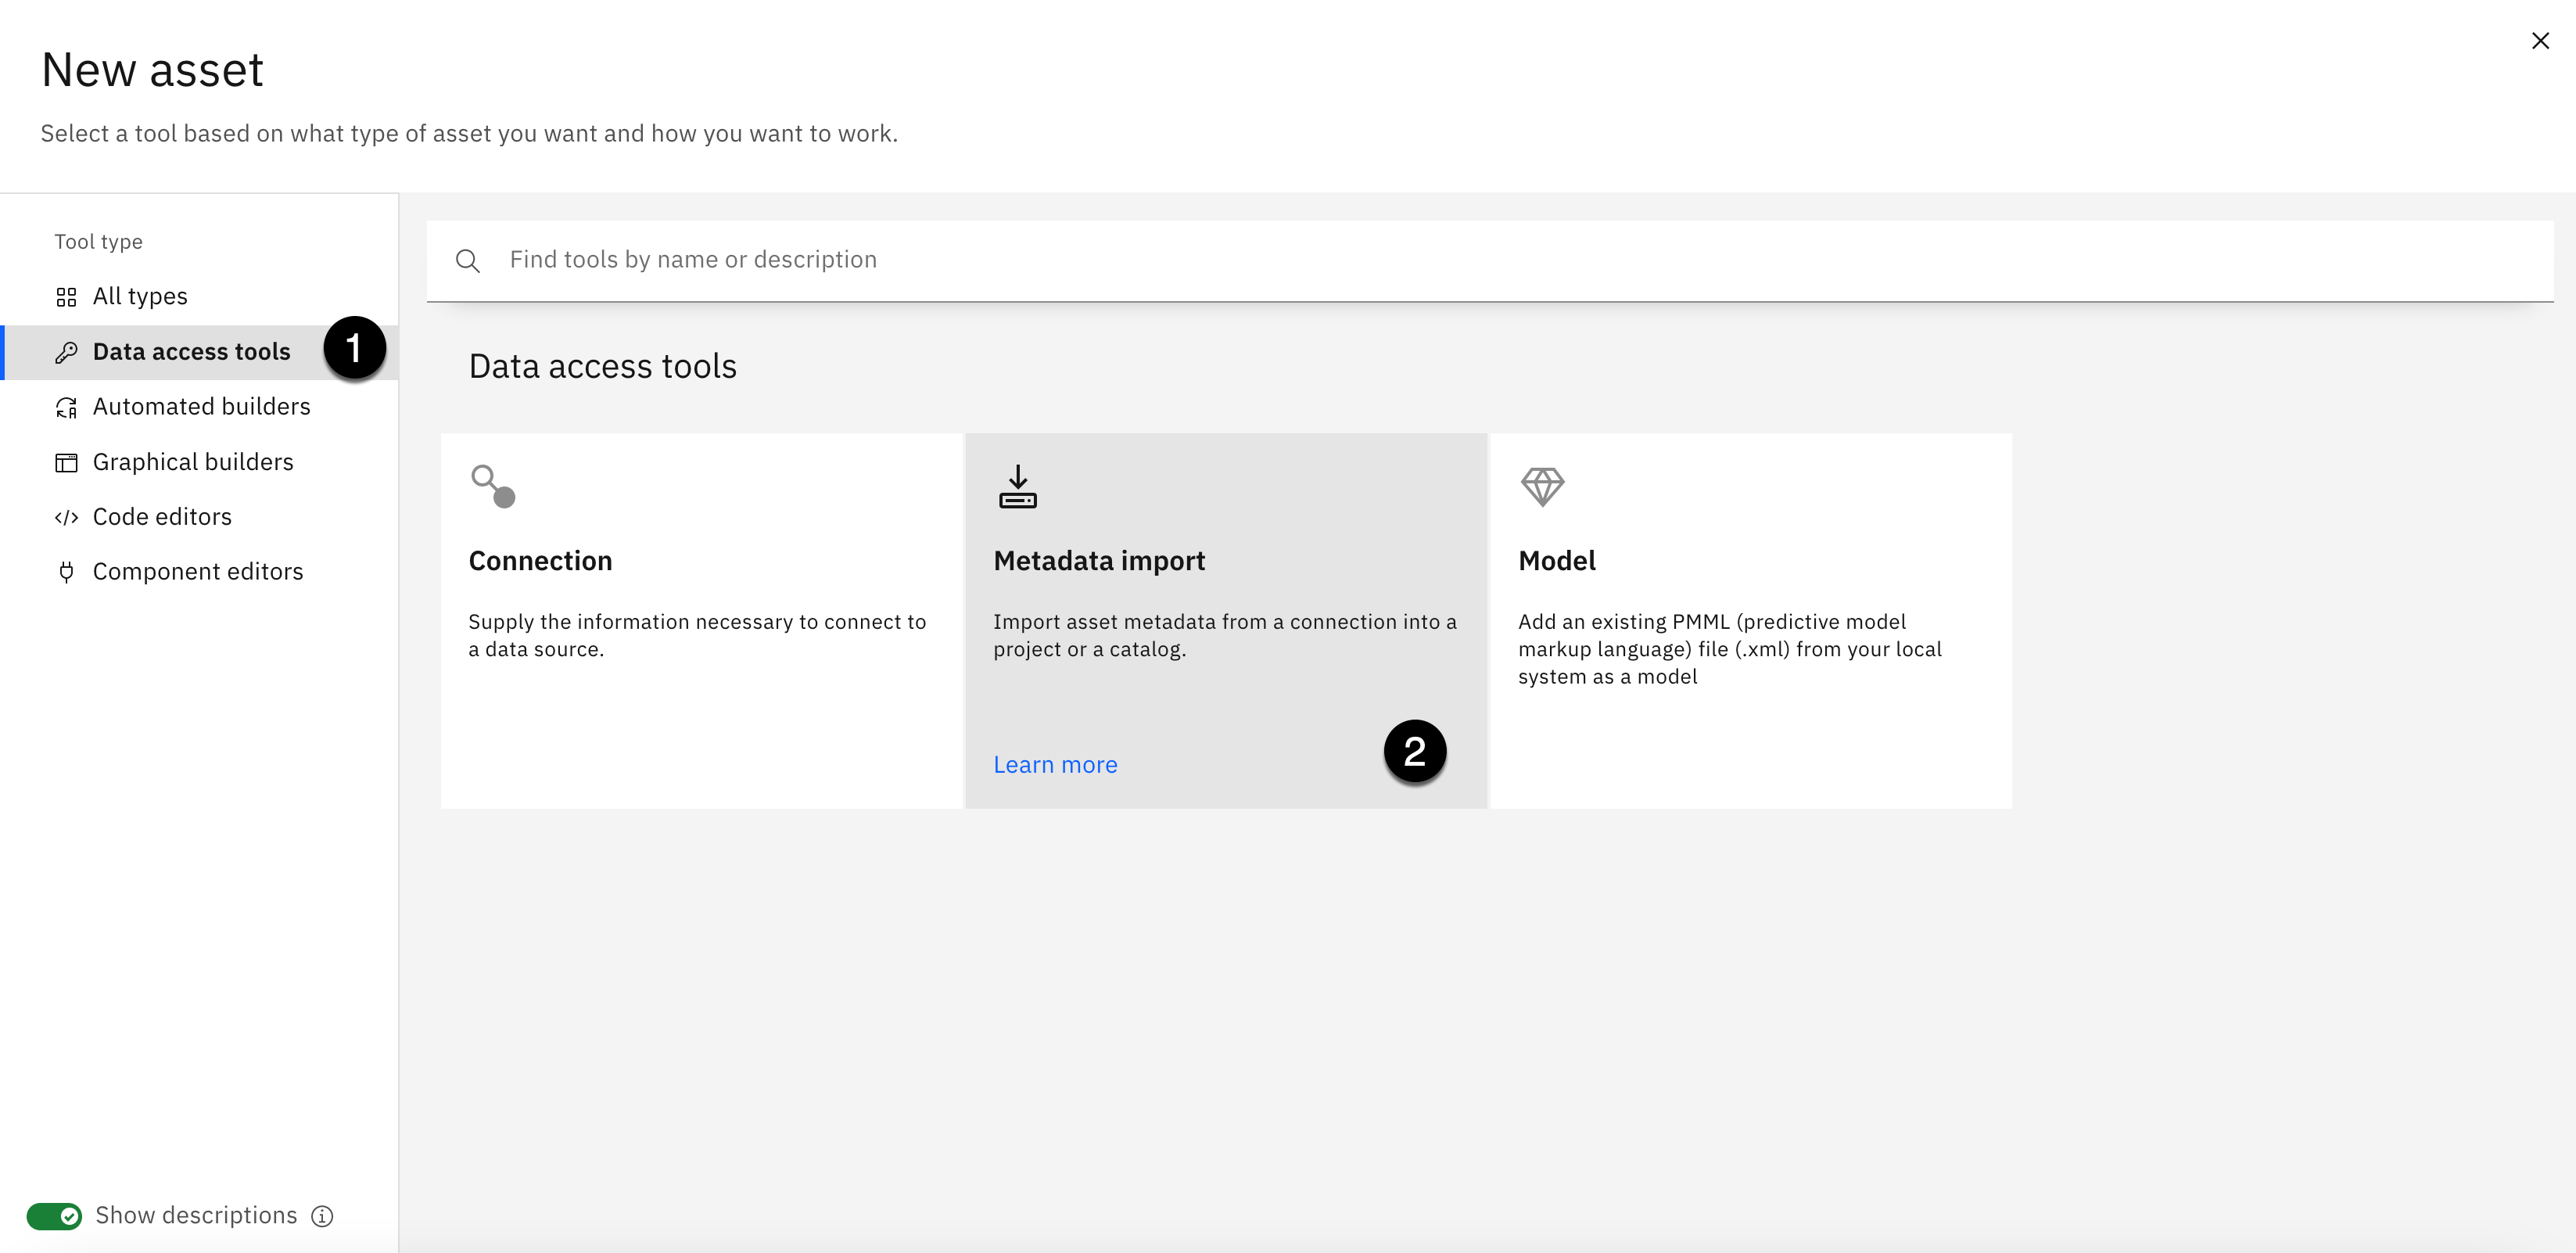This screenshot has height=1253, width=2576.
Task: Click the All types grid icon
Action: [x=66, y=297]
